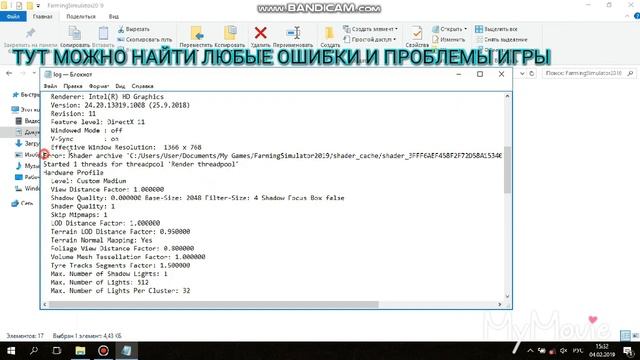Switch to Вид ribbon tab in Explorer

(113, 16)
